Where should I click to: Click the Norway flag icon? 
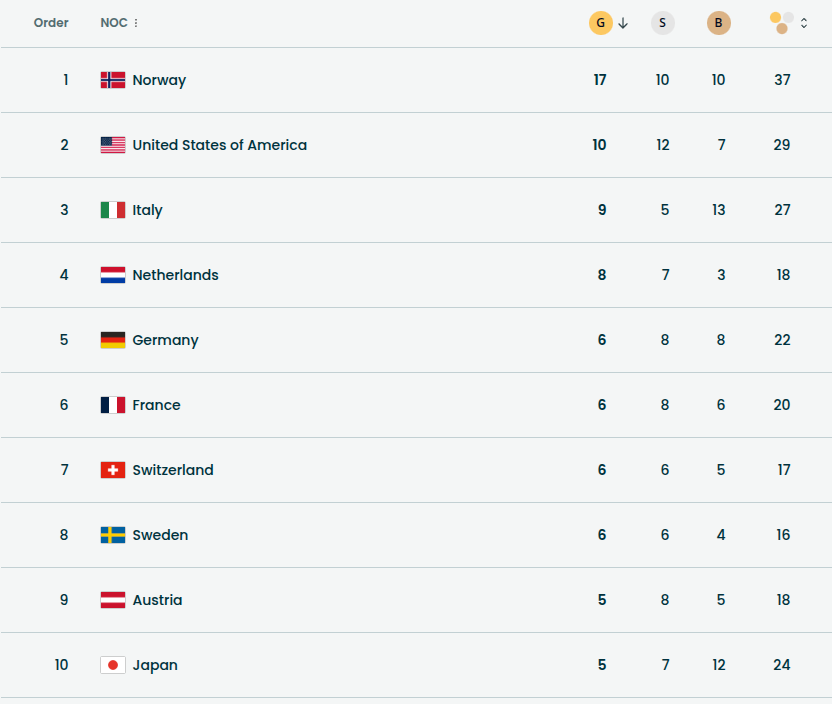click(x=113, y=80)
